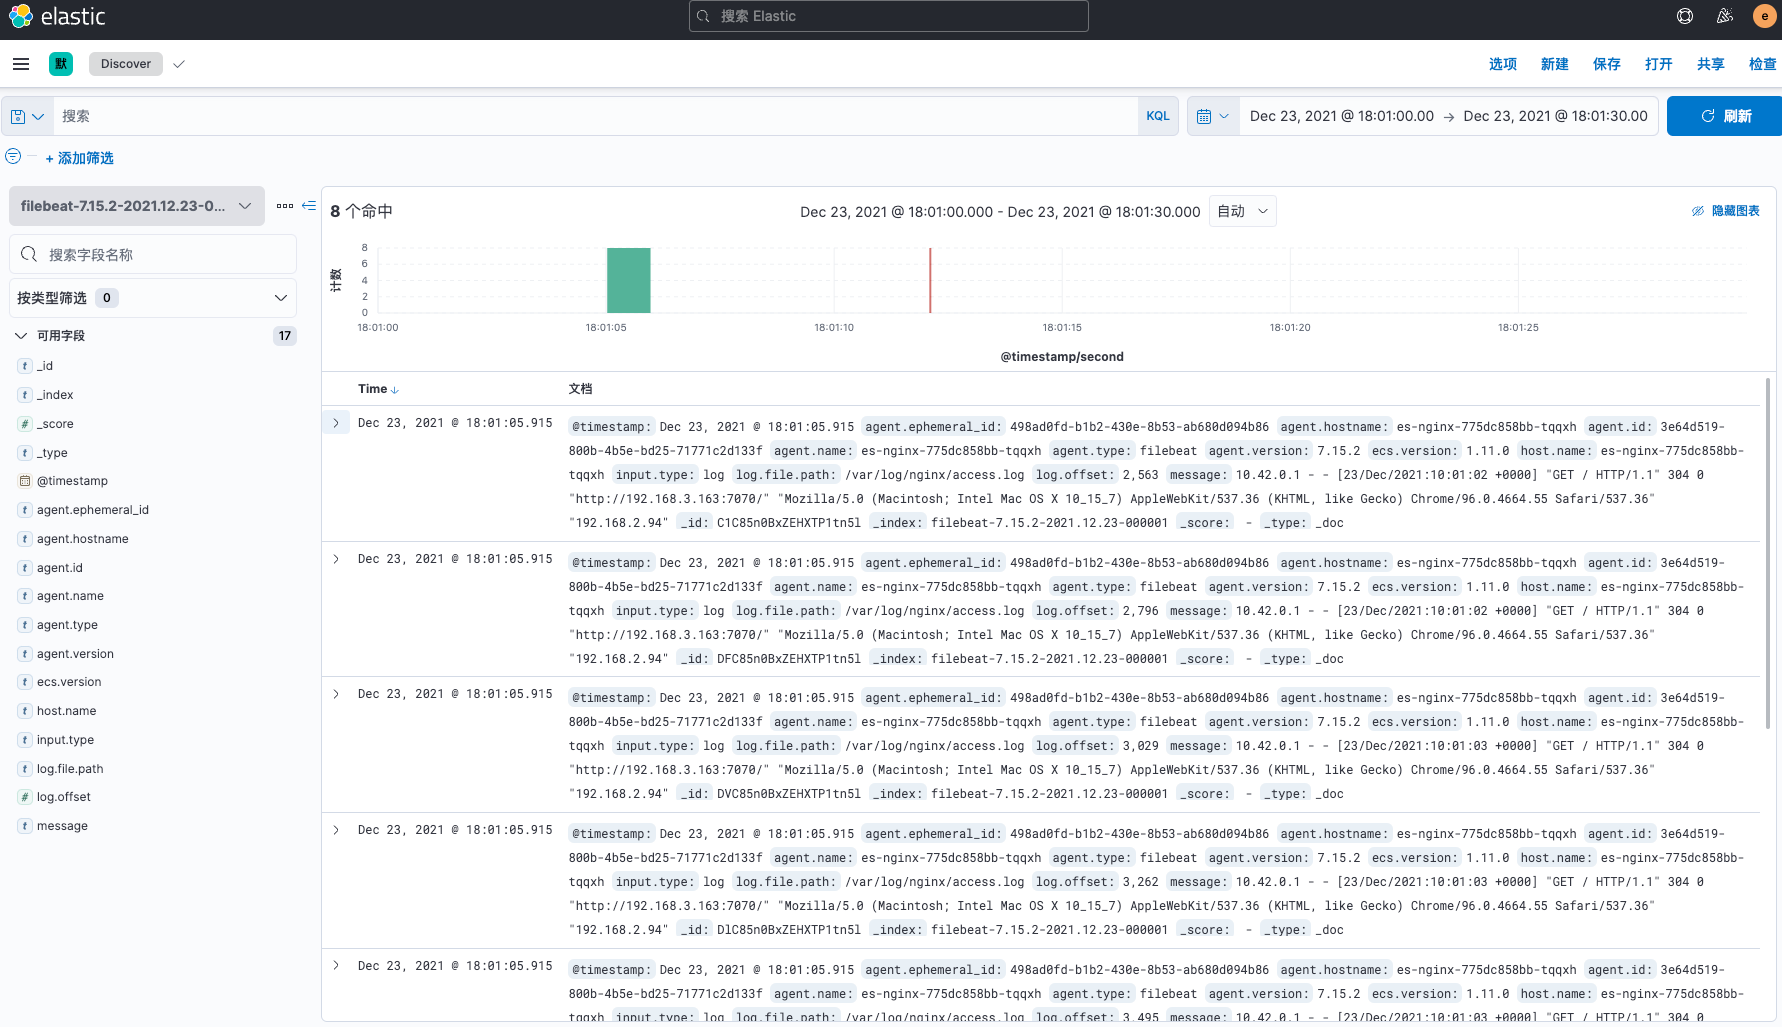Open the 自动 interval dropdown

tap(1243, 211)
